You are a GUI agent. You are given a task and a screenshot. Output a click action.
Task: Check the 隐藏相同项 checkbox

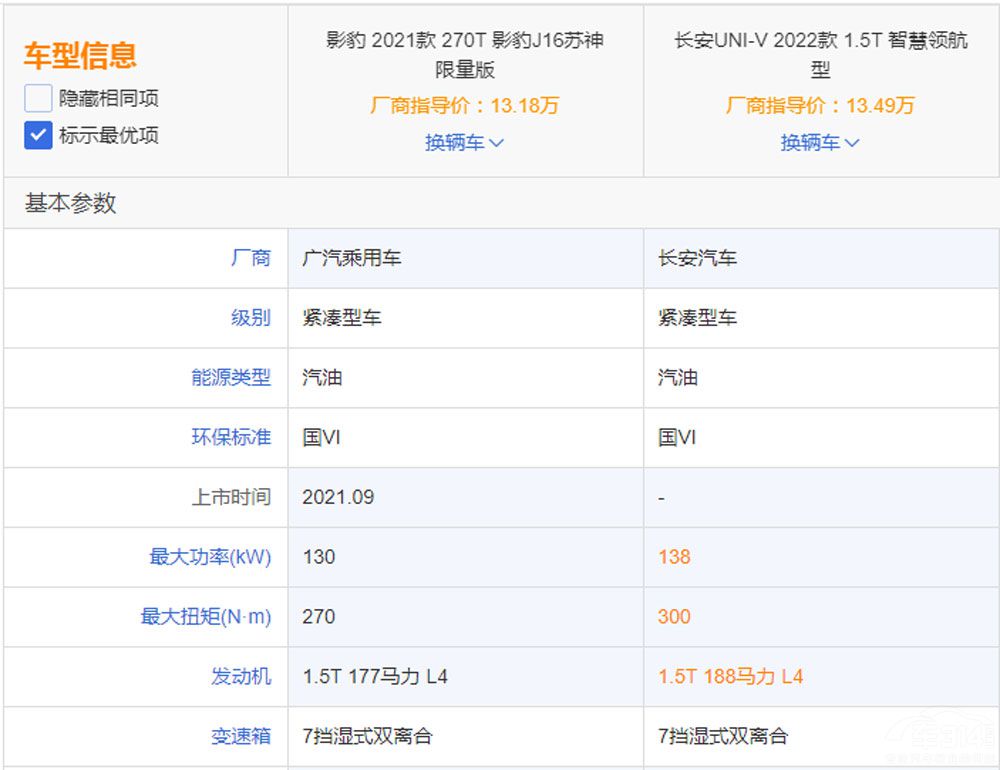point(38,98)
